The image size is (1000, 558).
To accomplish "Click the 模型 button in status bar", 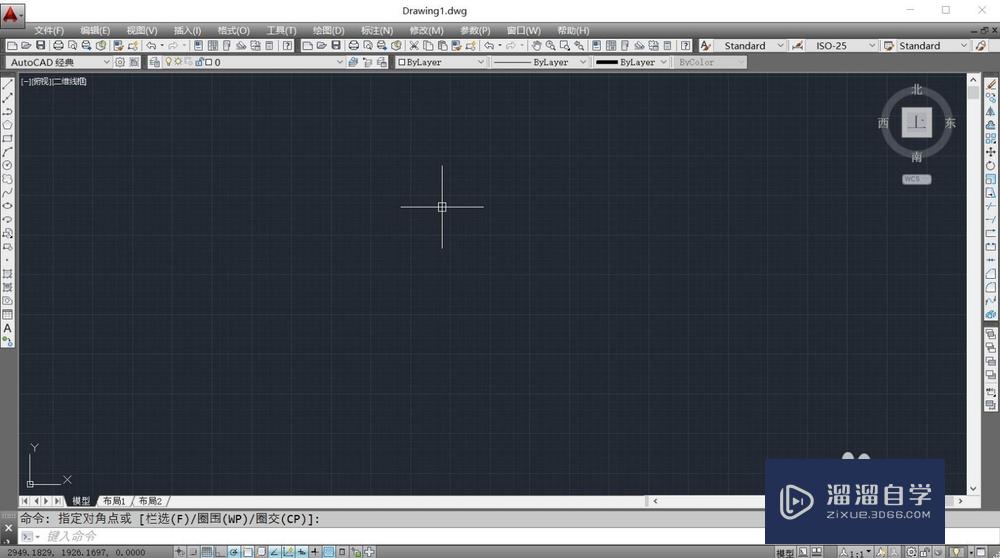I will [x=785, y=552].
